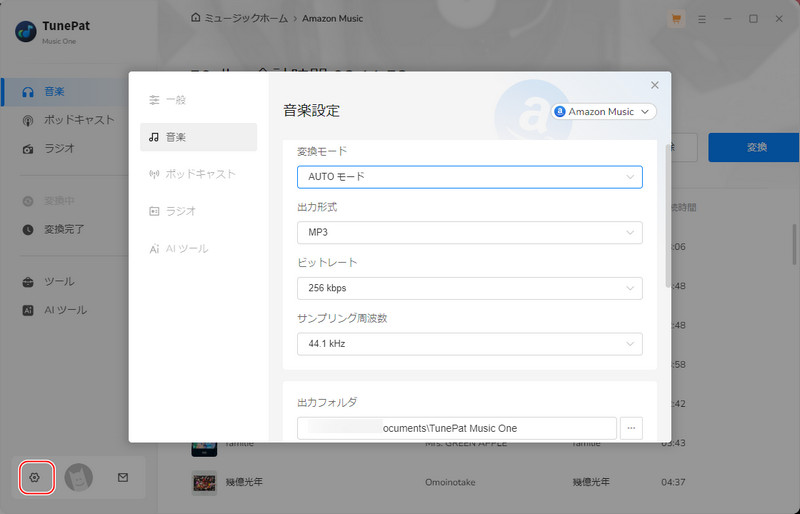Click the main window scrollbar
Image resolution: width=800 pixels, height=514 pixels.
click(x=794, y=244)
